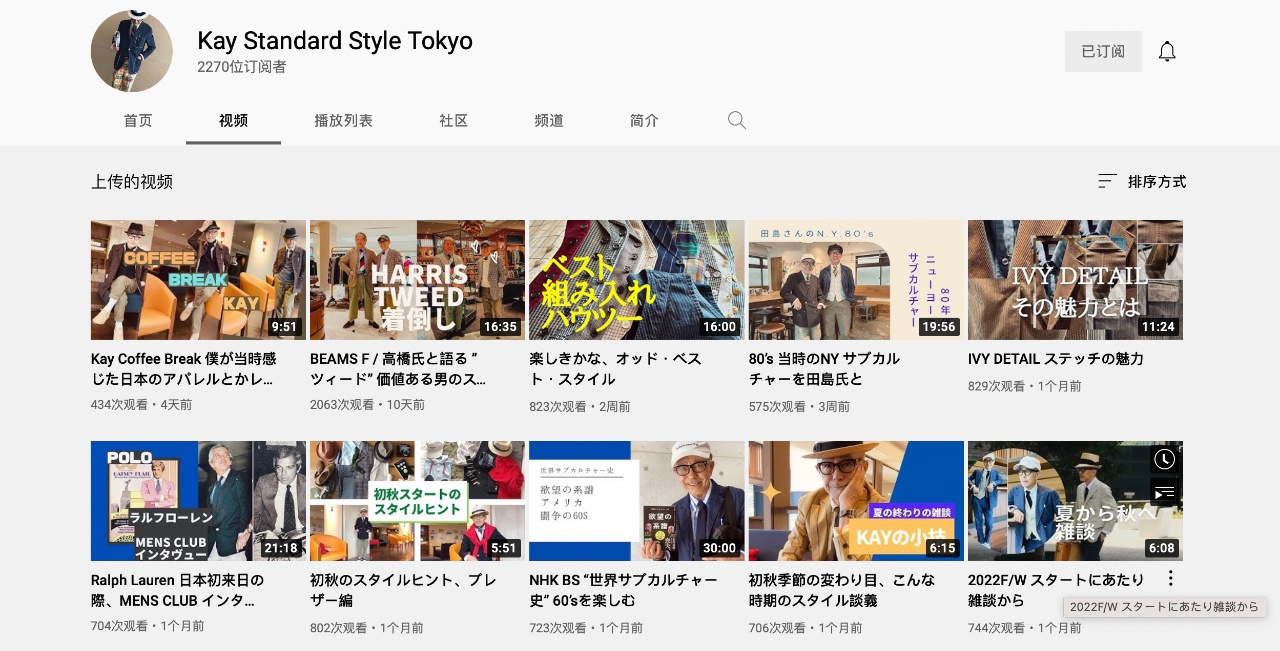Play the 30:00 NHK BS thumbnail
1280x651 pixels.
pyautogui.click(x=636, y=501)
